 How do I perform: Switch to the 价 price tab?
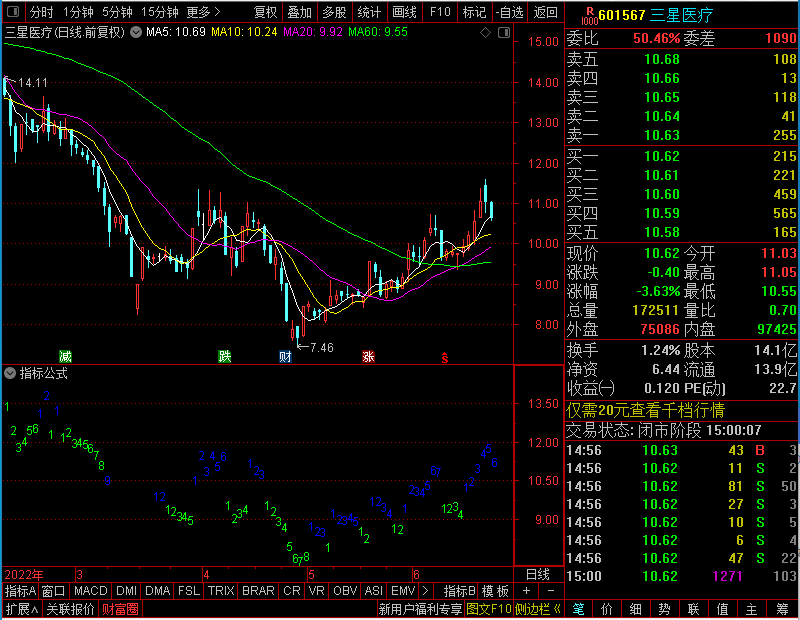pyautogui.click(x=607, y=609)
